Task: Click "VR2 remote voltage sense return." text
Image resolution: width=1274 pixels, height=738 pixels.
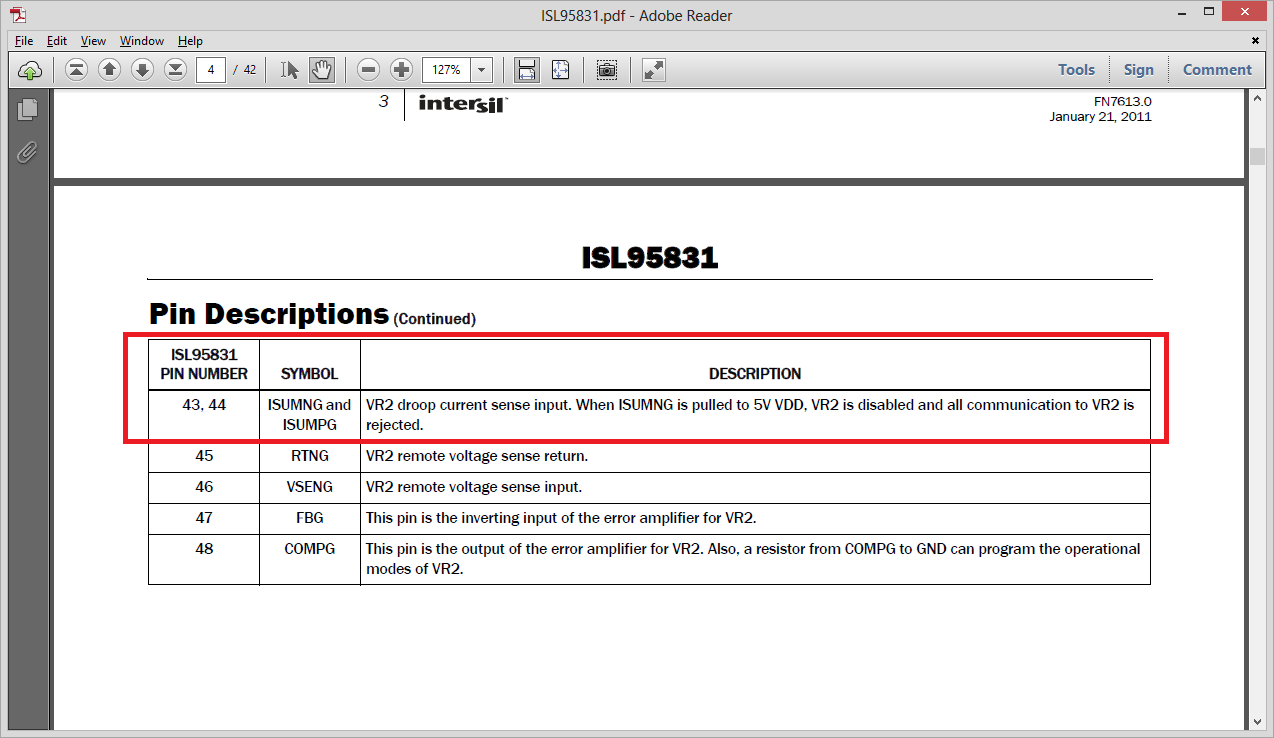Action: click(x=477, y=456)
